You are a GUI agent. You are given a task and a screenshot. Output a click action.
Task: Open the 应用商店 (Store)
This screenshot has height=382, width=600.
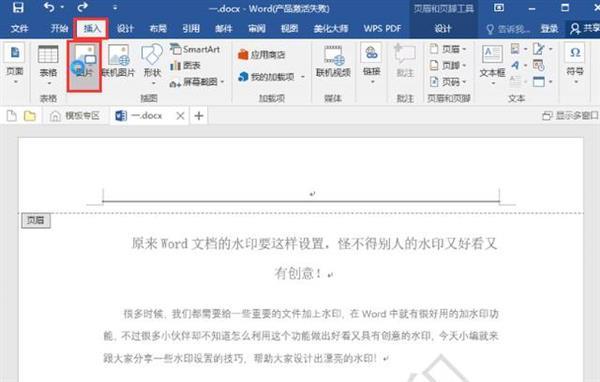click(262, 54)
